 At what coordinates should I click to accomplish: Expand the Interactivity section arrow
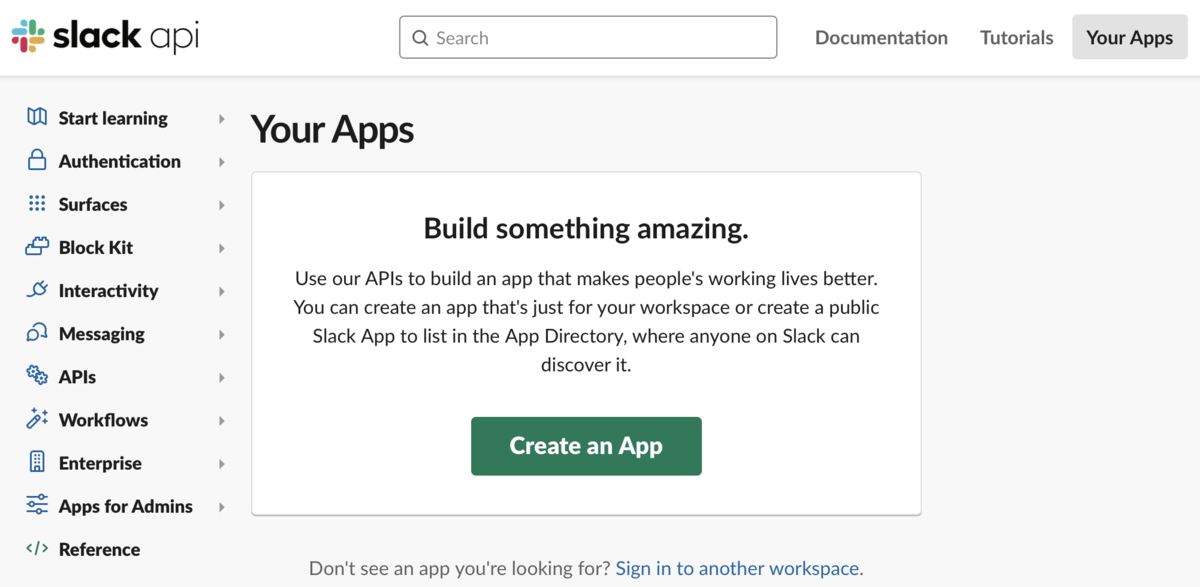[x=222, y=291]
